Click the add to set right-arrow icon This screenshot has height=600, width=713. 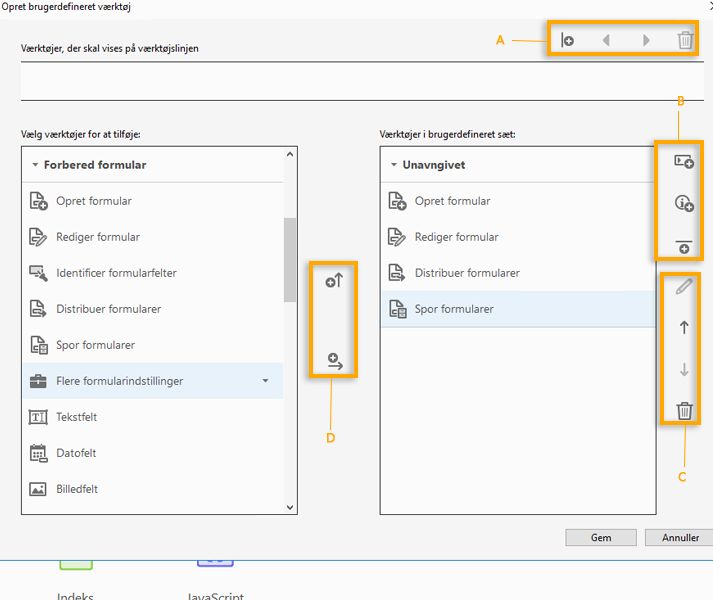click(x=334, y=361)
